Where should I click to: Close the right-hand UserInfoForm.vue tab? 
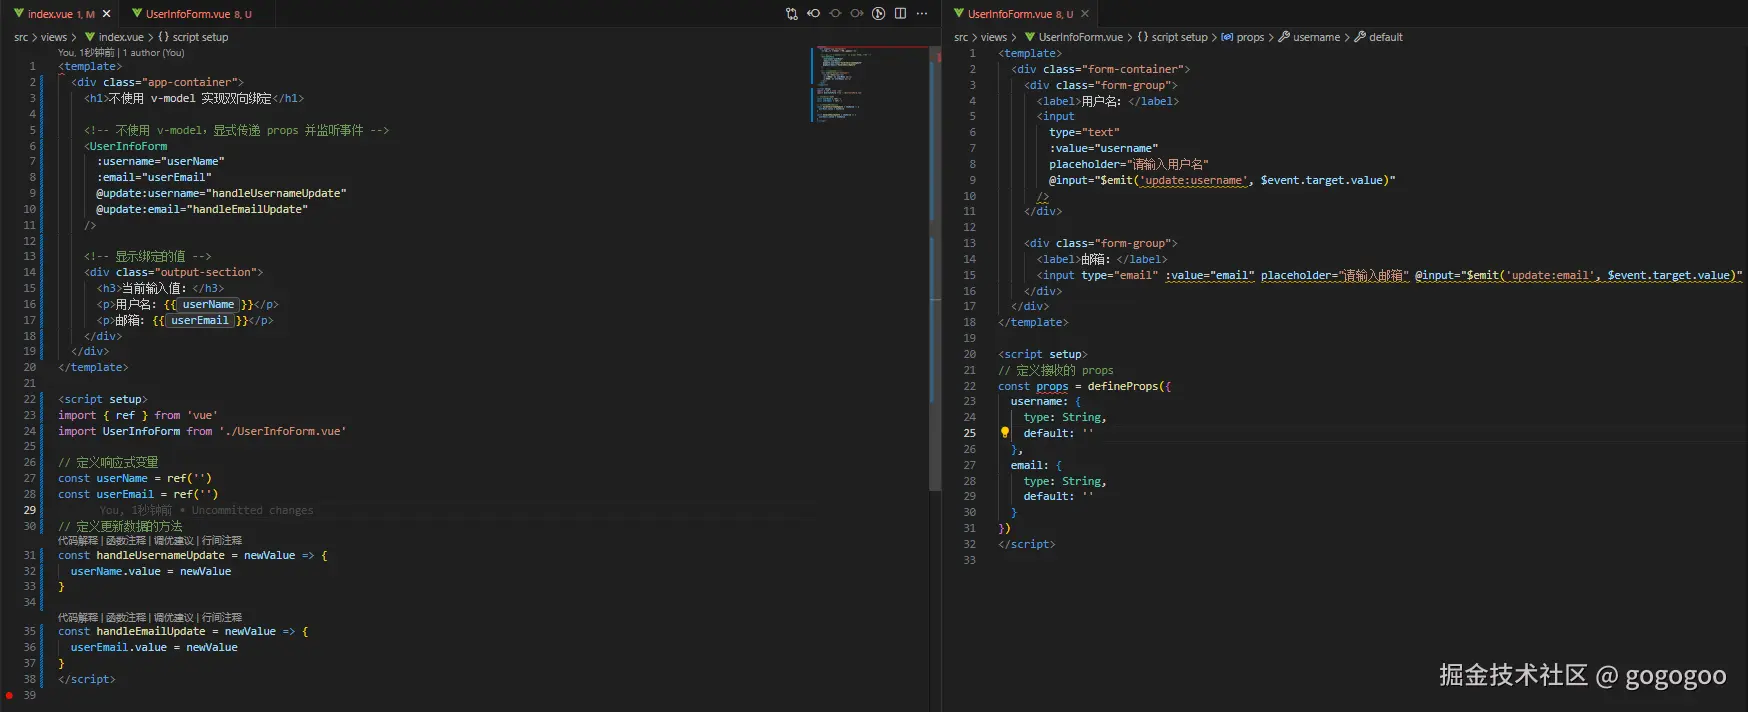click(1085, 14)
